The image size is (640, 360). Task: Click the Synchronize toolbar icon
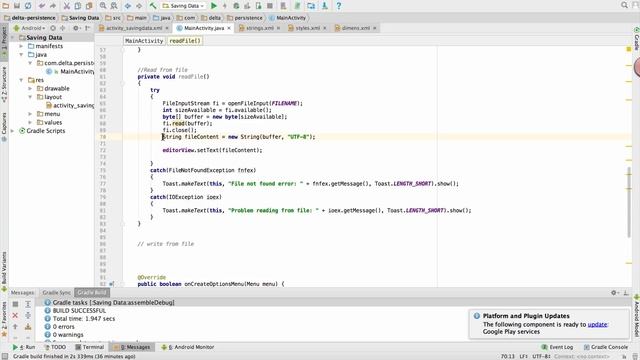(28, 6)
